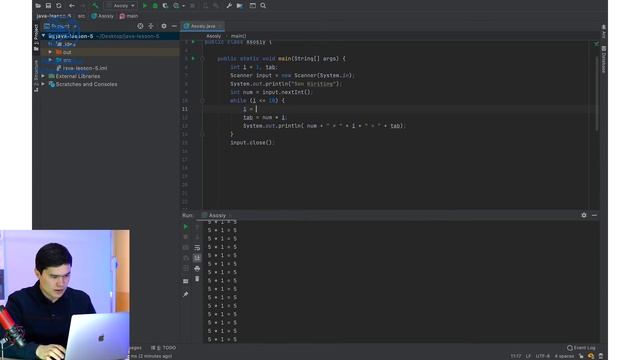640x360 pixels.
Task: Click the Save All toolbar icon
Action: (48, 6)
